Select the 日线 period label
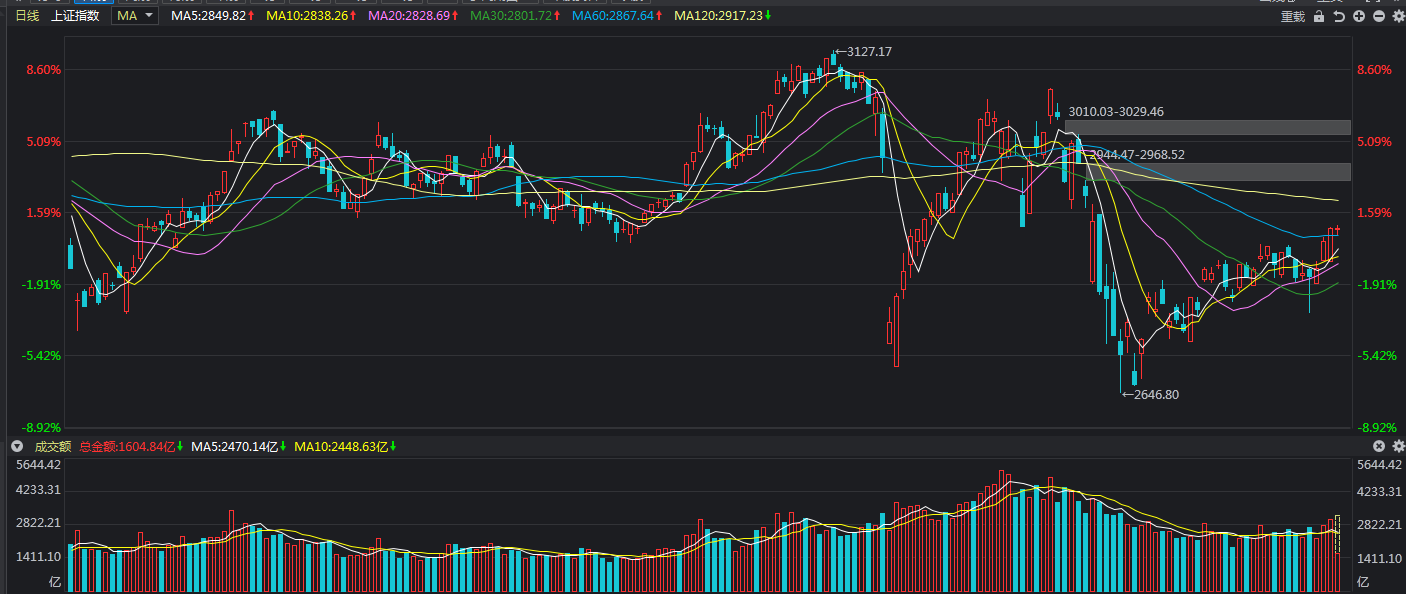 click(x=27, y=16)
